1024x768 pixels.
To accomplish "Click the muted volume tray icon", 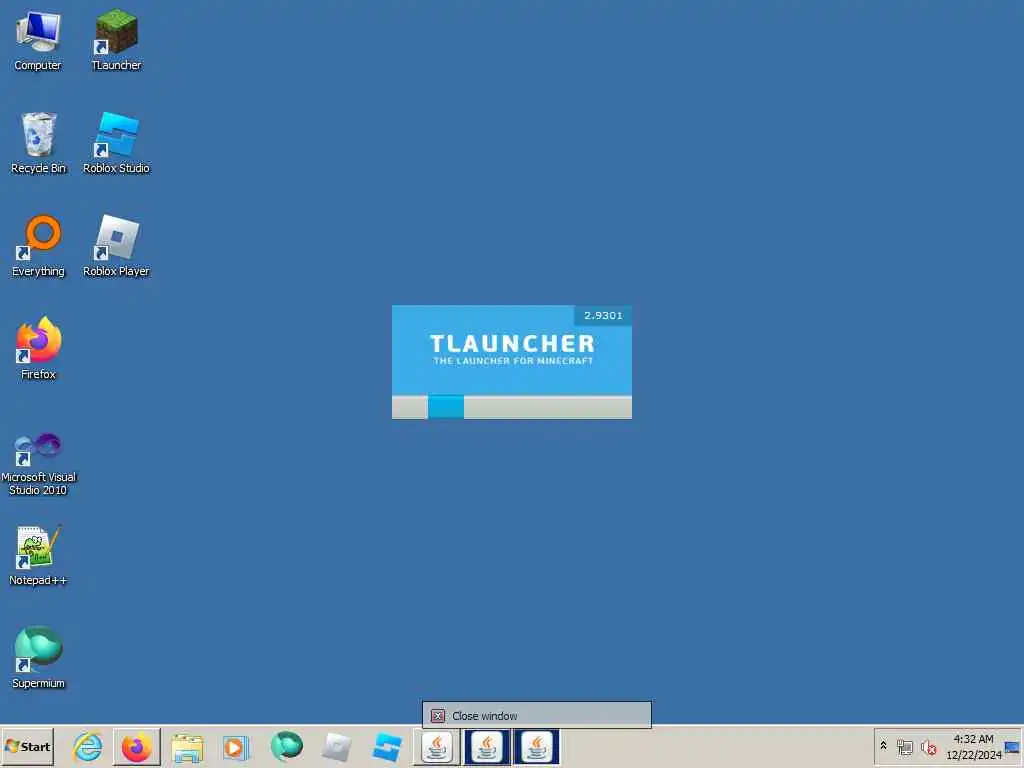I will 929,746.
